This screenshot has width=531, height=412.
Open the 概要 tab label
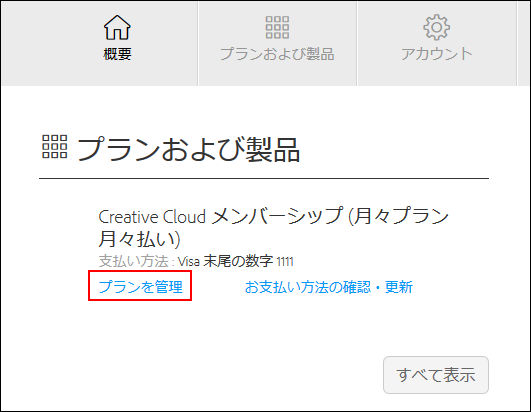click(x=117, y=54)
